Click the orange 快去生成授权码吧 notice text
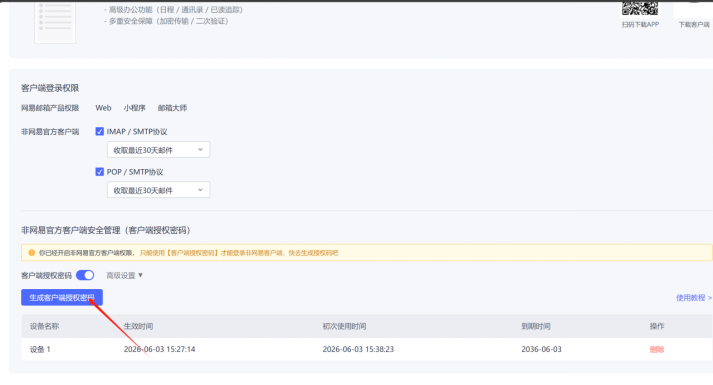Screen dimensions: 713x385 click(313, 253)
